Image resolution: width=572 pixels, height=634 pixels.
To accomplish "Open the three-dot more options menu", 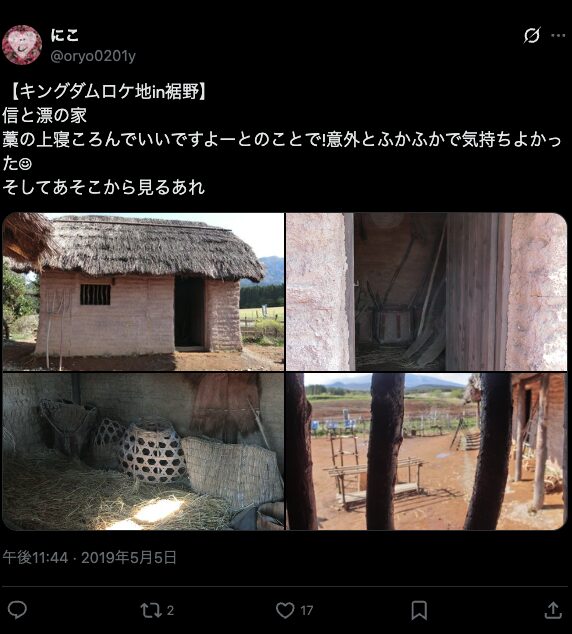I will (558, 36).
